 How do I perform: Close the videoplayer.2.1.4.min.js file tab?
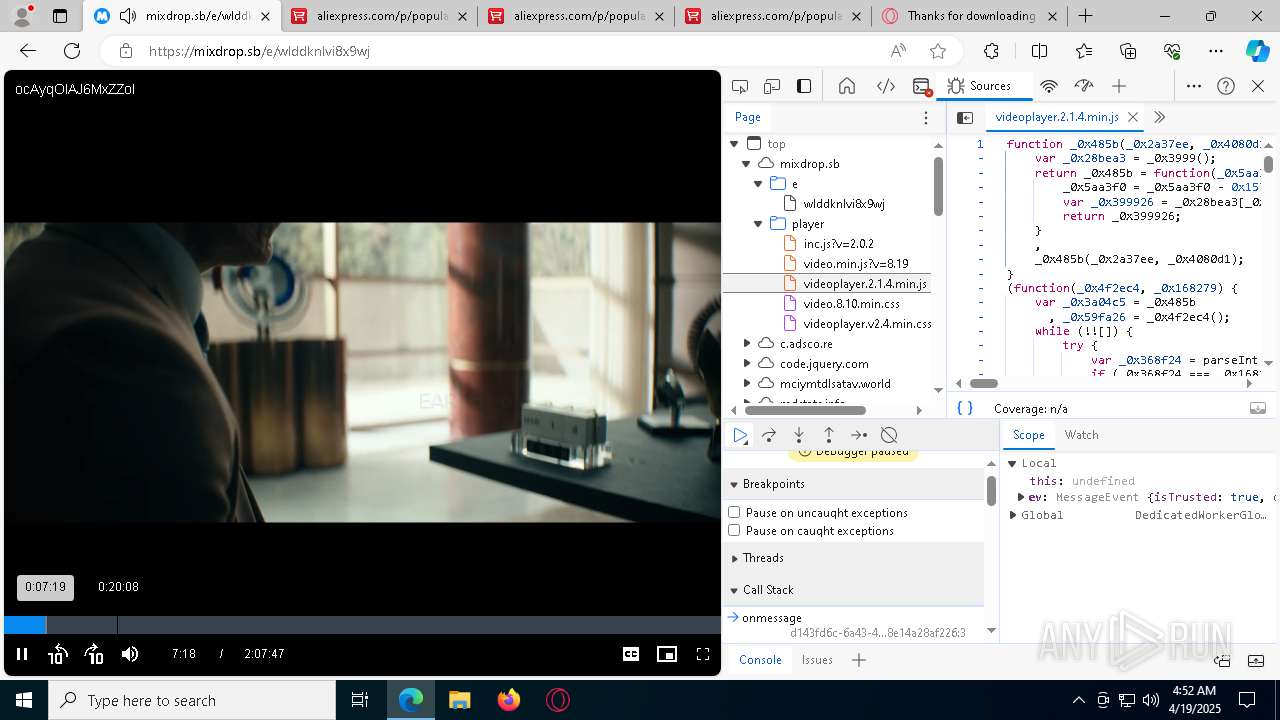[1133, 117]
